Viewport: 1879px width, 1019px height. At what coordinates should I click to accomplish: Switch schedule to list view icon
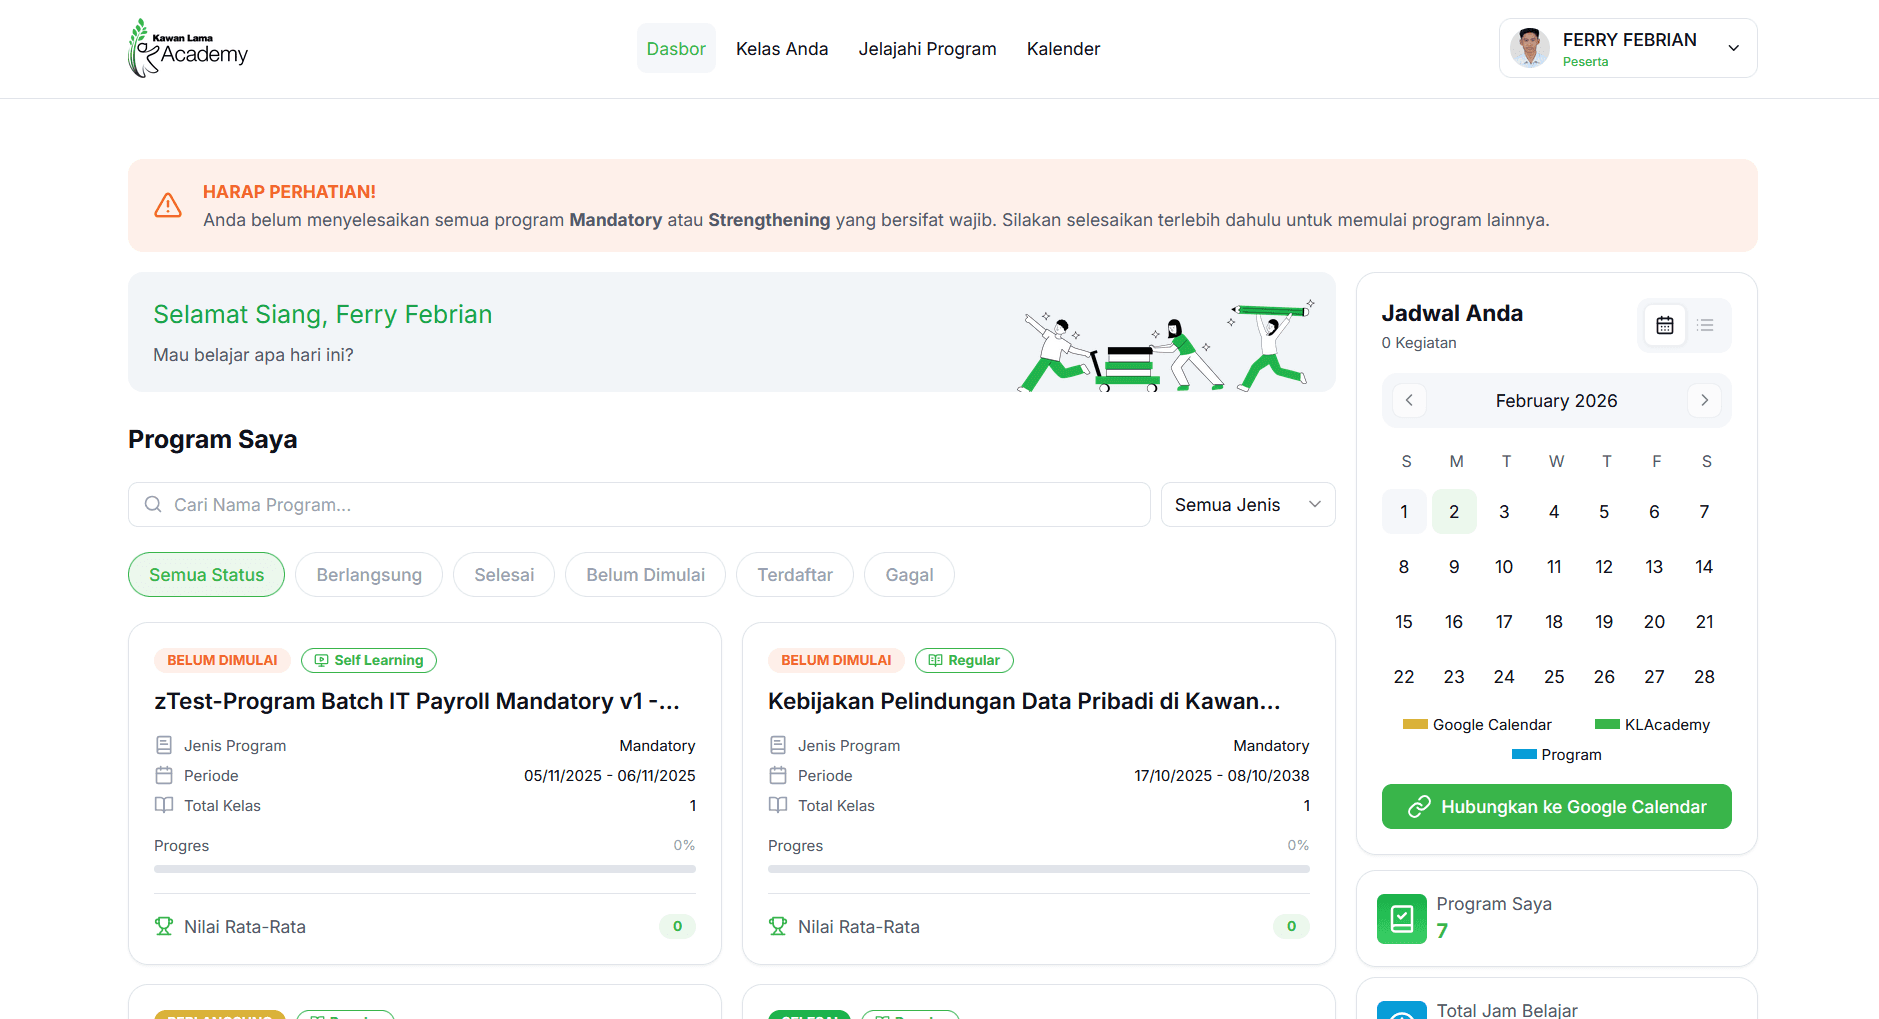[x=1705, y=325]
